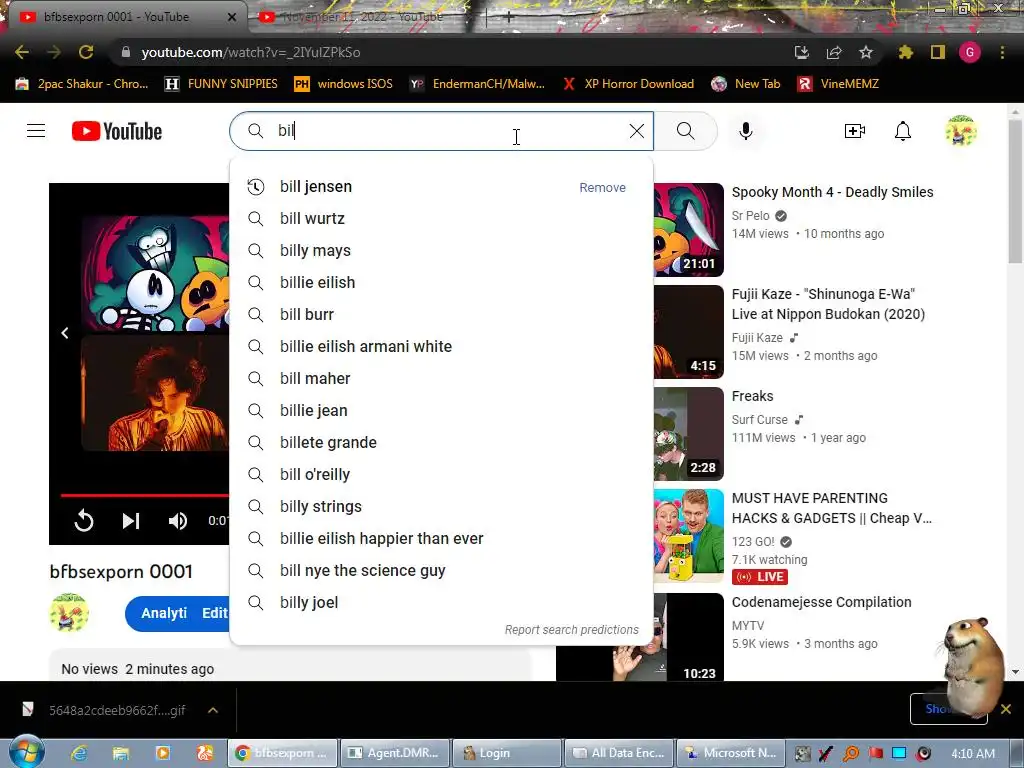This screenshot has width=1024, height=768.
Task: Mute the video player volume
Action: [x=178, y=520]
